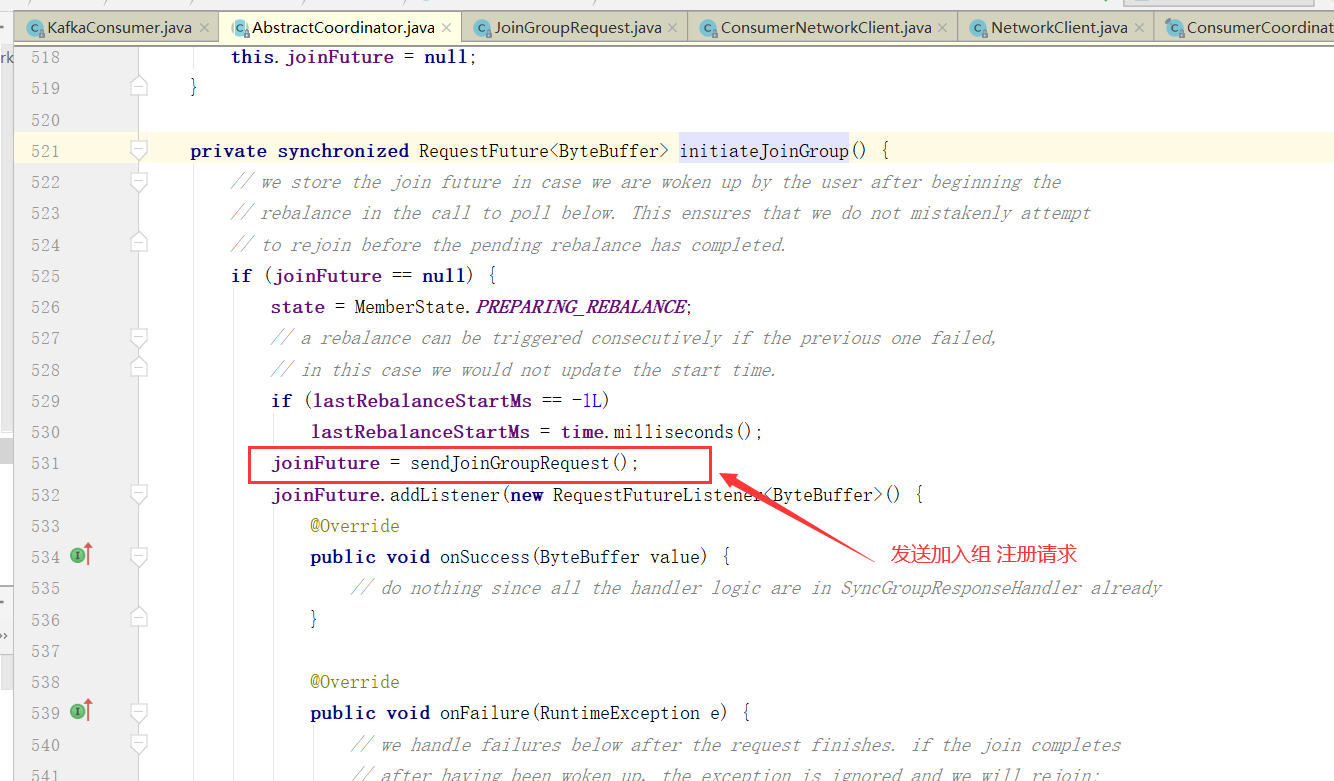Click the RequestFuture return type on line 521
The image size is (1334, 781).
[x=484, y=151]
